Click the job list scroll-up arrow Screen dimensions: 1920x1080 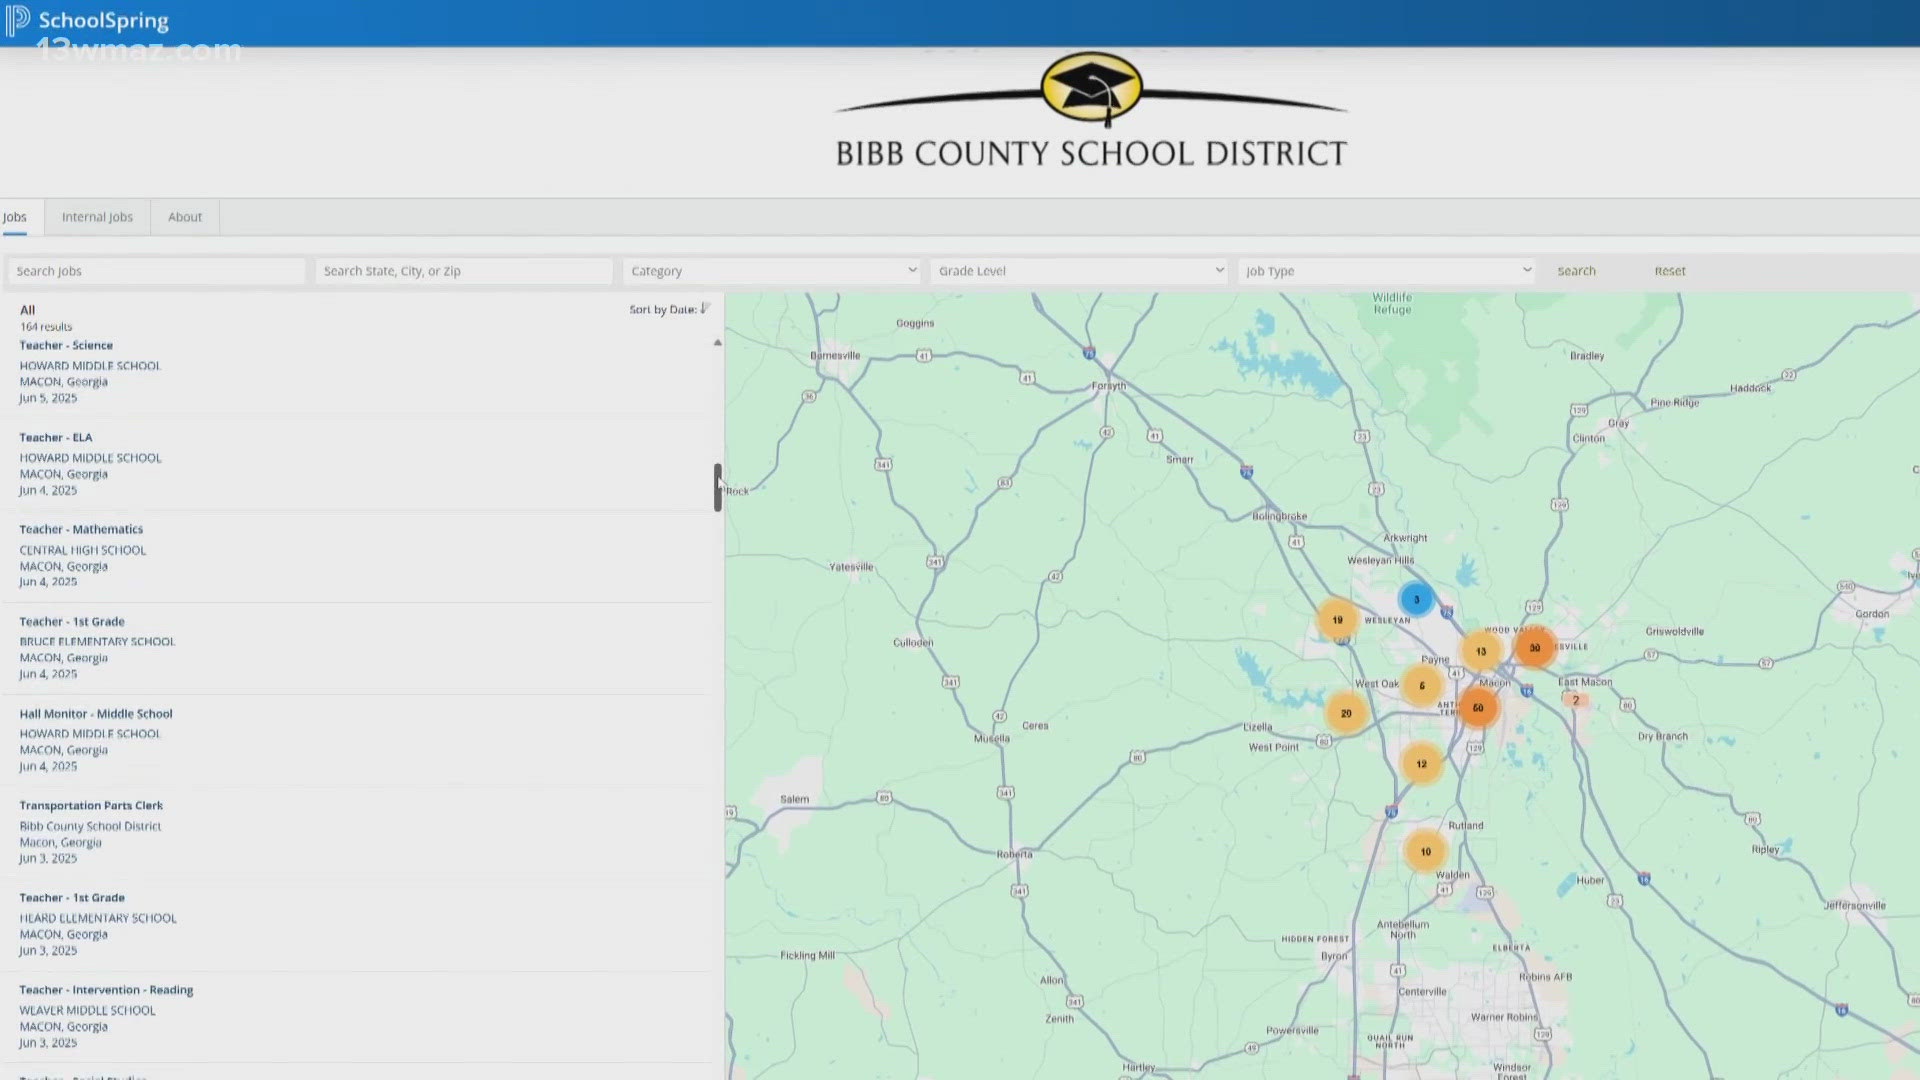(717, 343)
